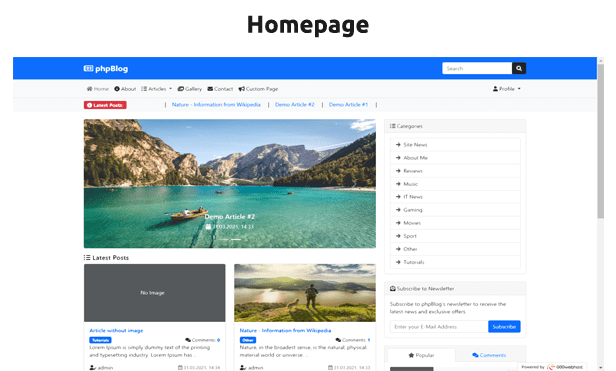
Task: Click the arrow icon beside Tutorials
Action: pos(398,262)
